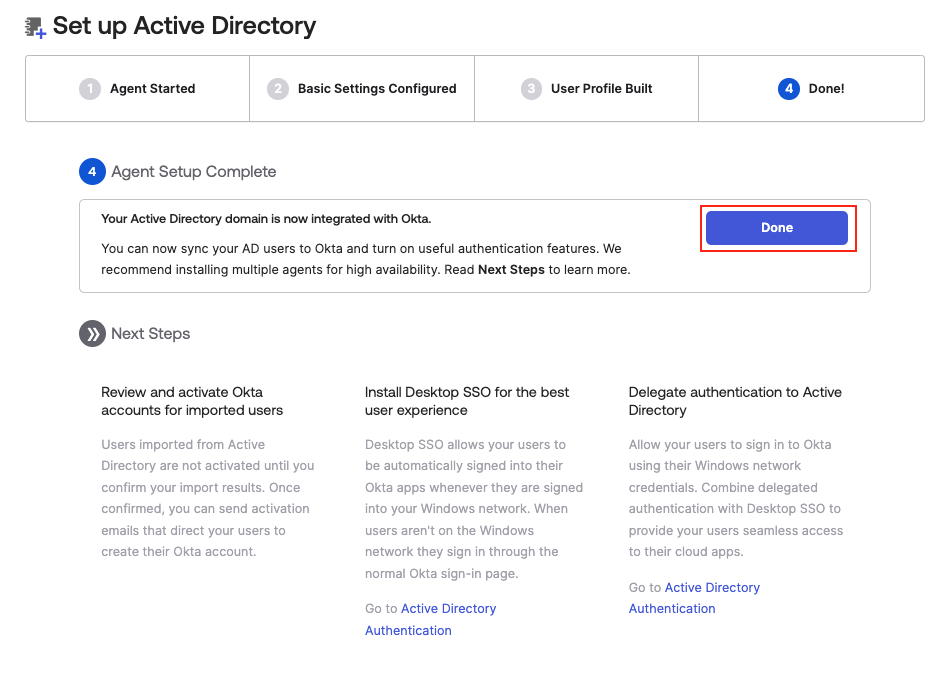Click the blue 4 badge beside Agent Setup Complete
Viewport: 938px width, 678px height.
tap(92, 172)
